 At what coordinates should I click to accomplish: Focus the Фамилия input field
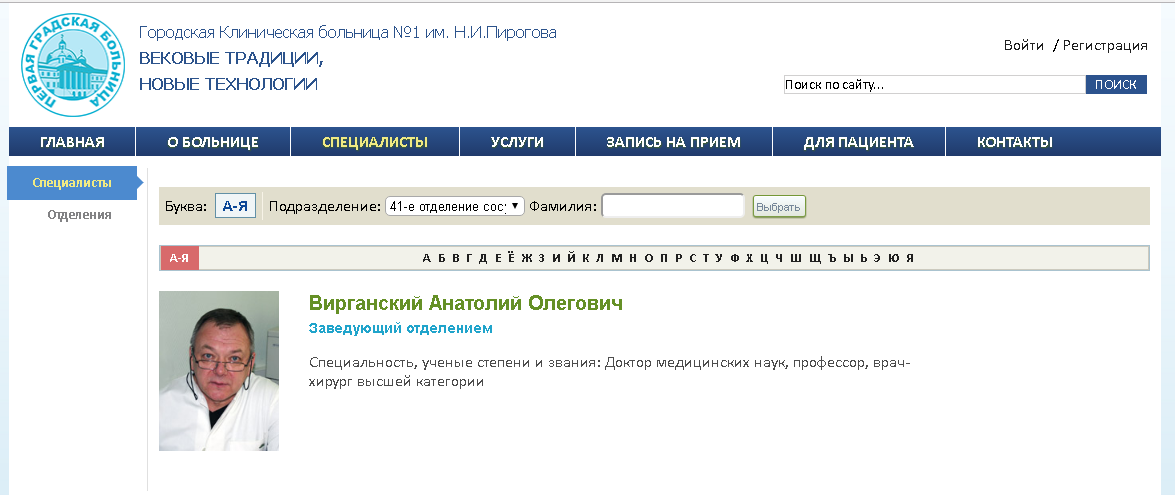pyautogui.click(x=673, y=206)
